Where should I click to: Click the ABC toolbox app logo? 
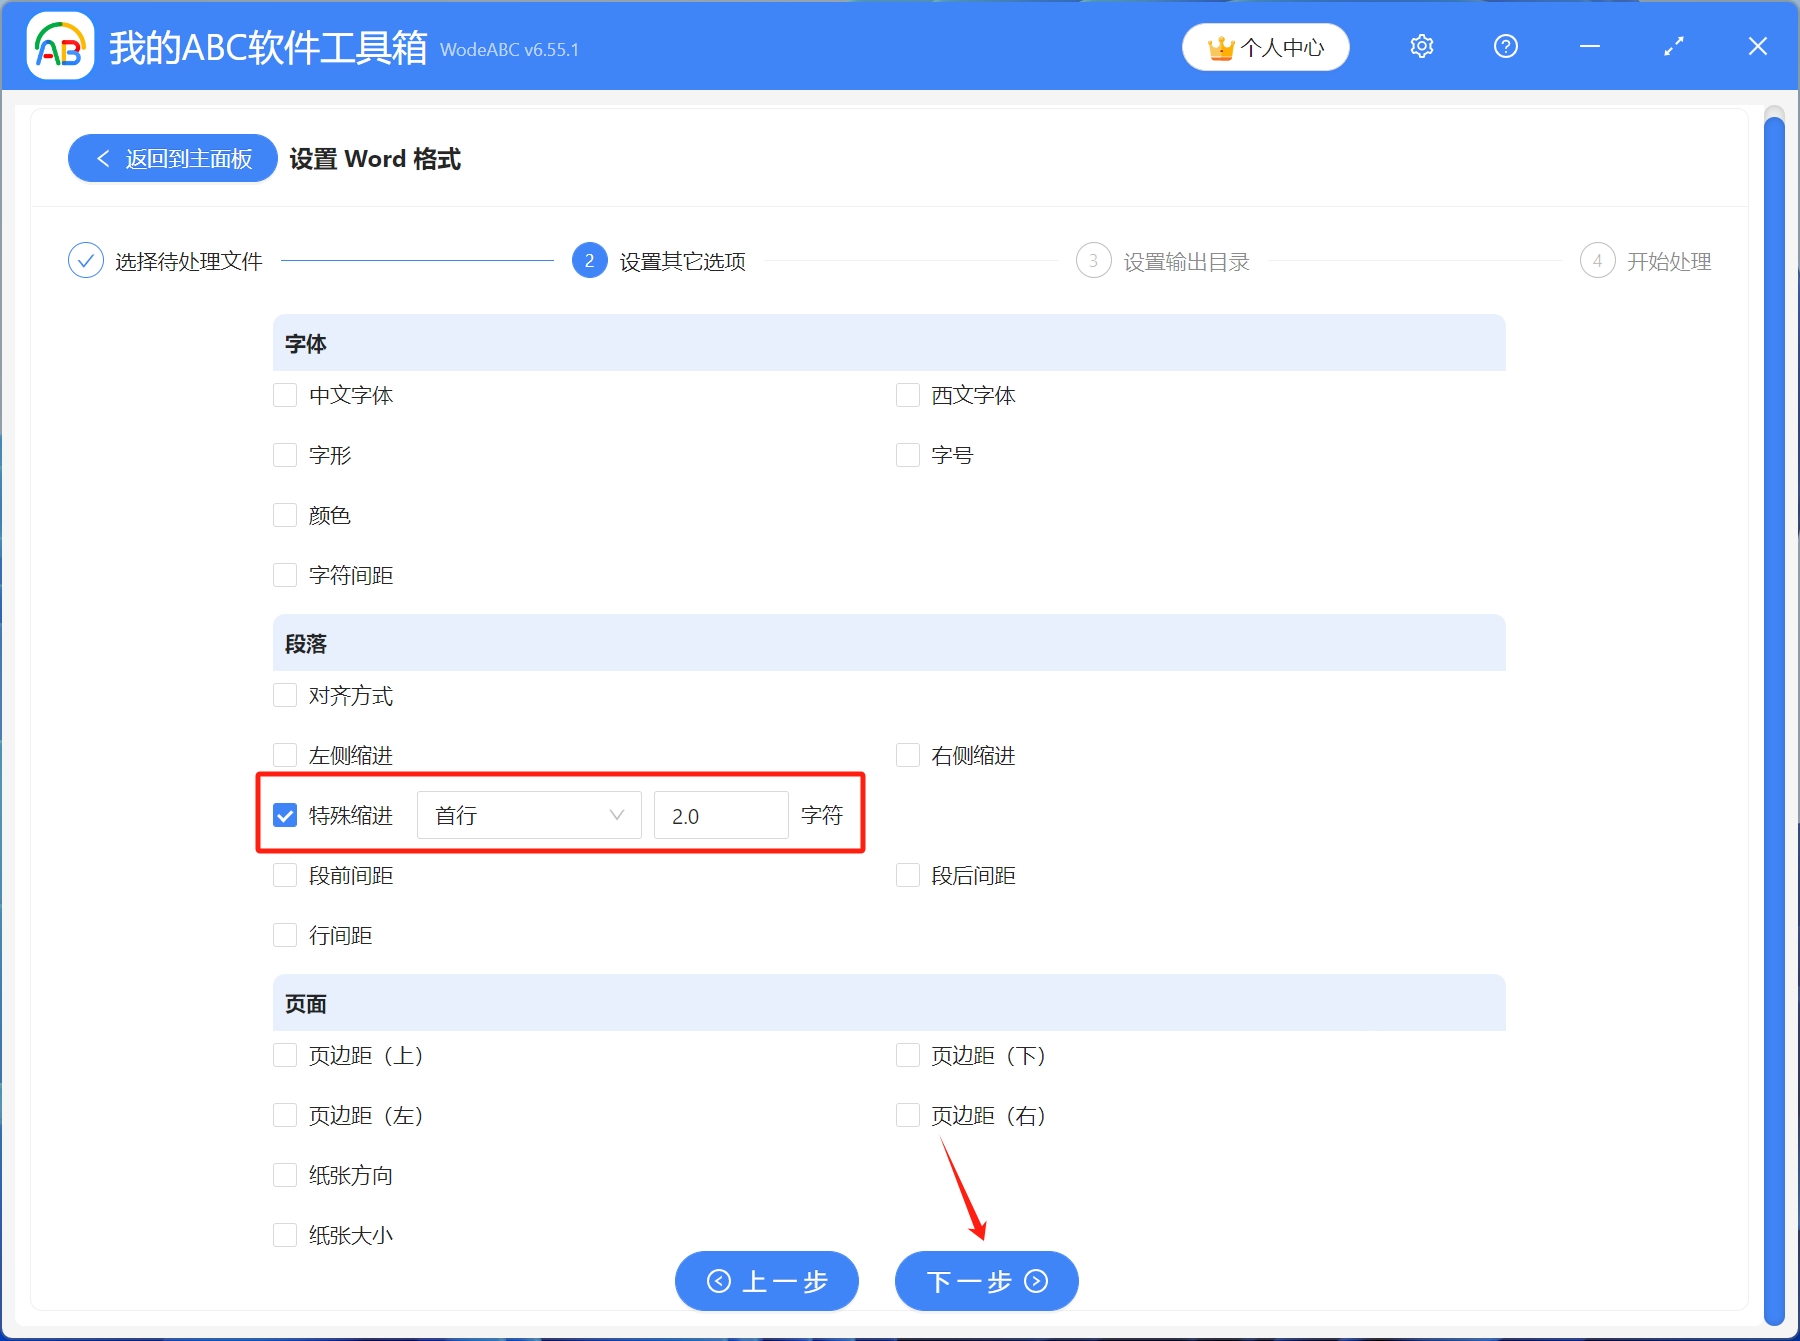pyautogui.click(x=59, y=45)
